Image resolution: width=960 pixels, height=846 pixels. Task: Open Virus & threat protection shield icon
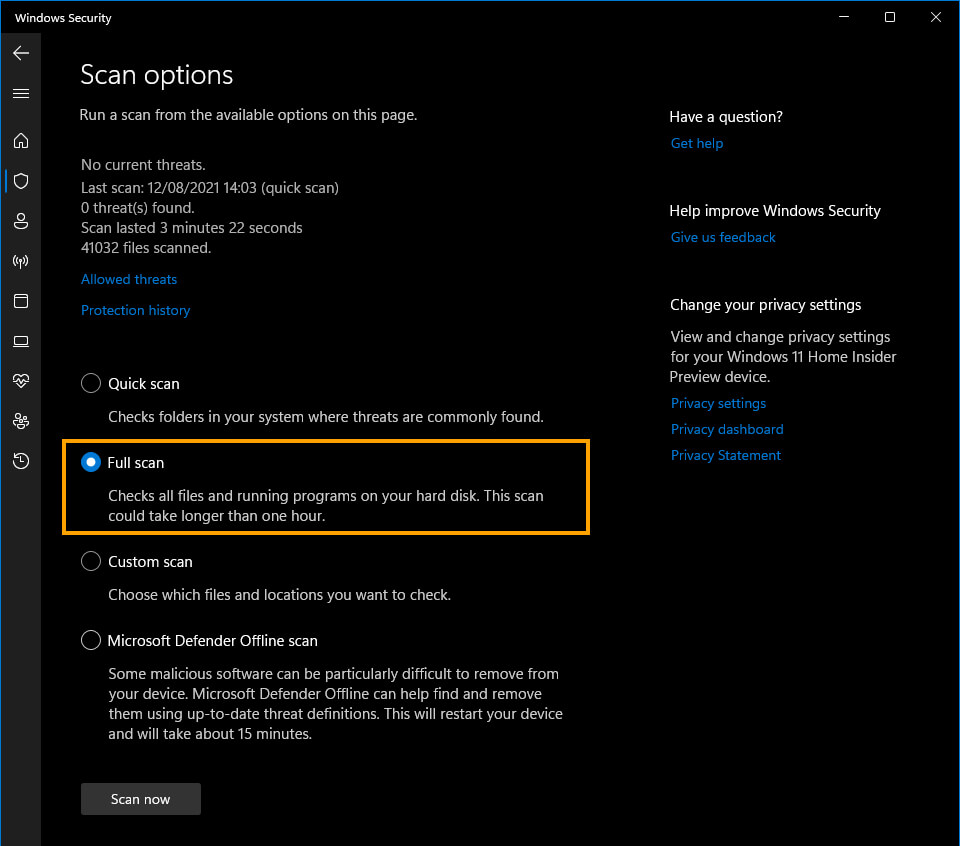coord(21,181)
